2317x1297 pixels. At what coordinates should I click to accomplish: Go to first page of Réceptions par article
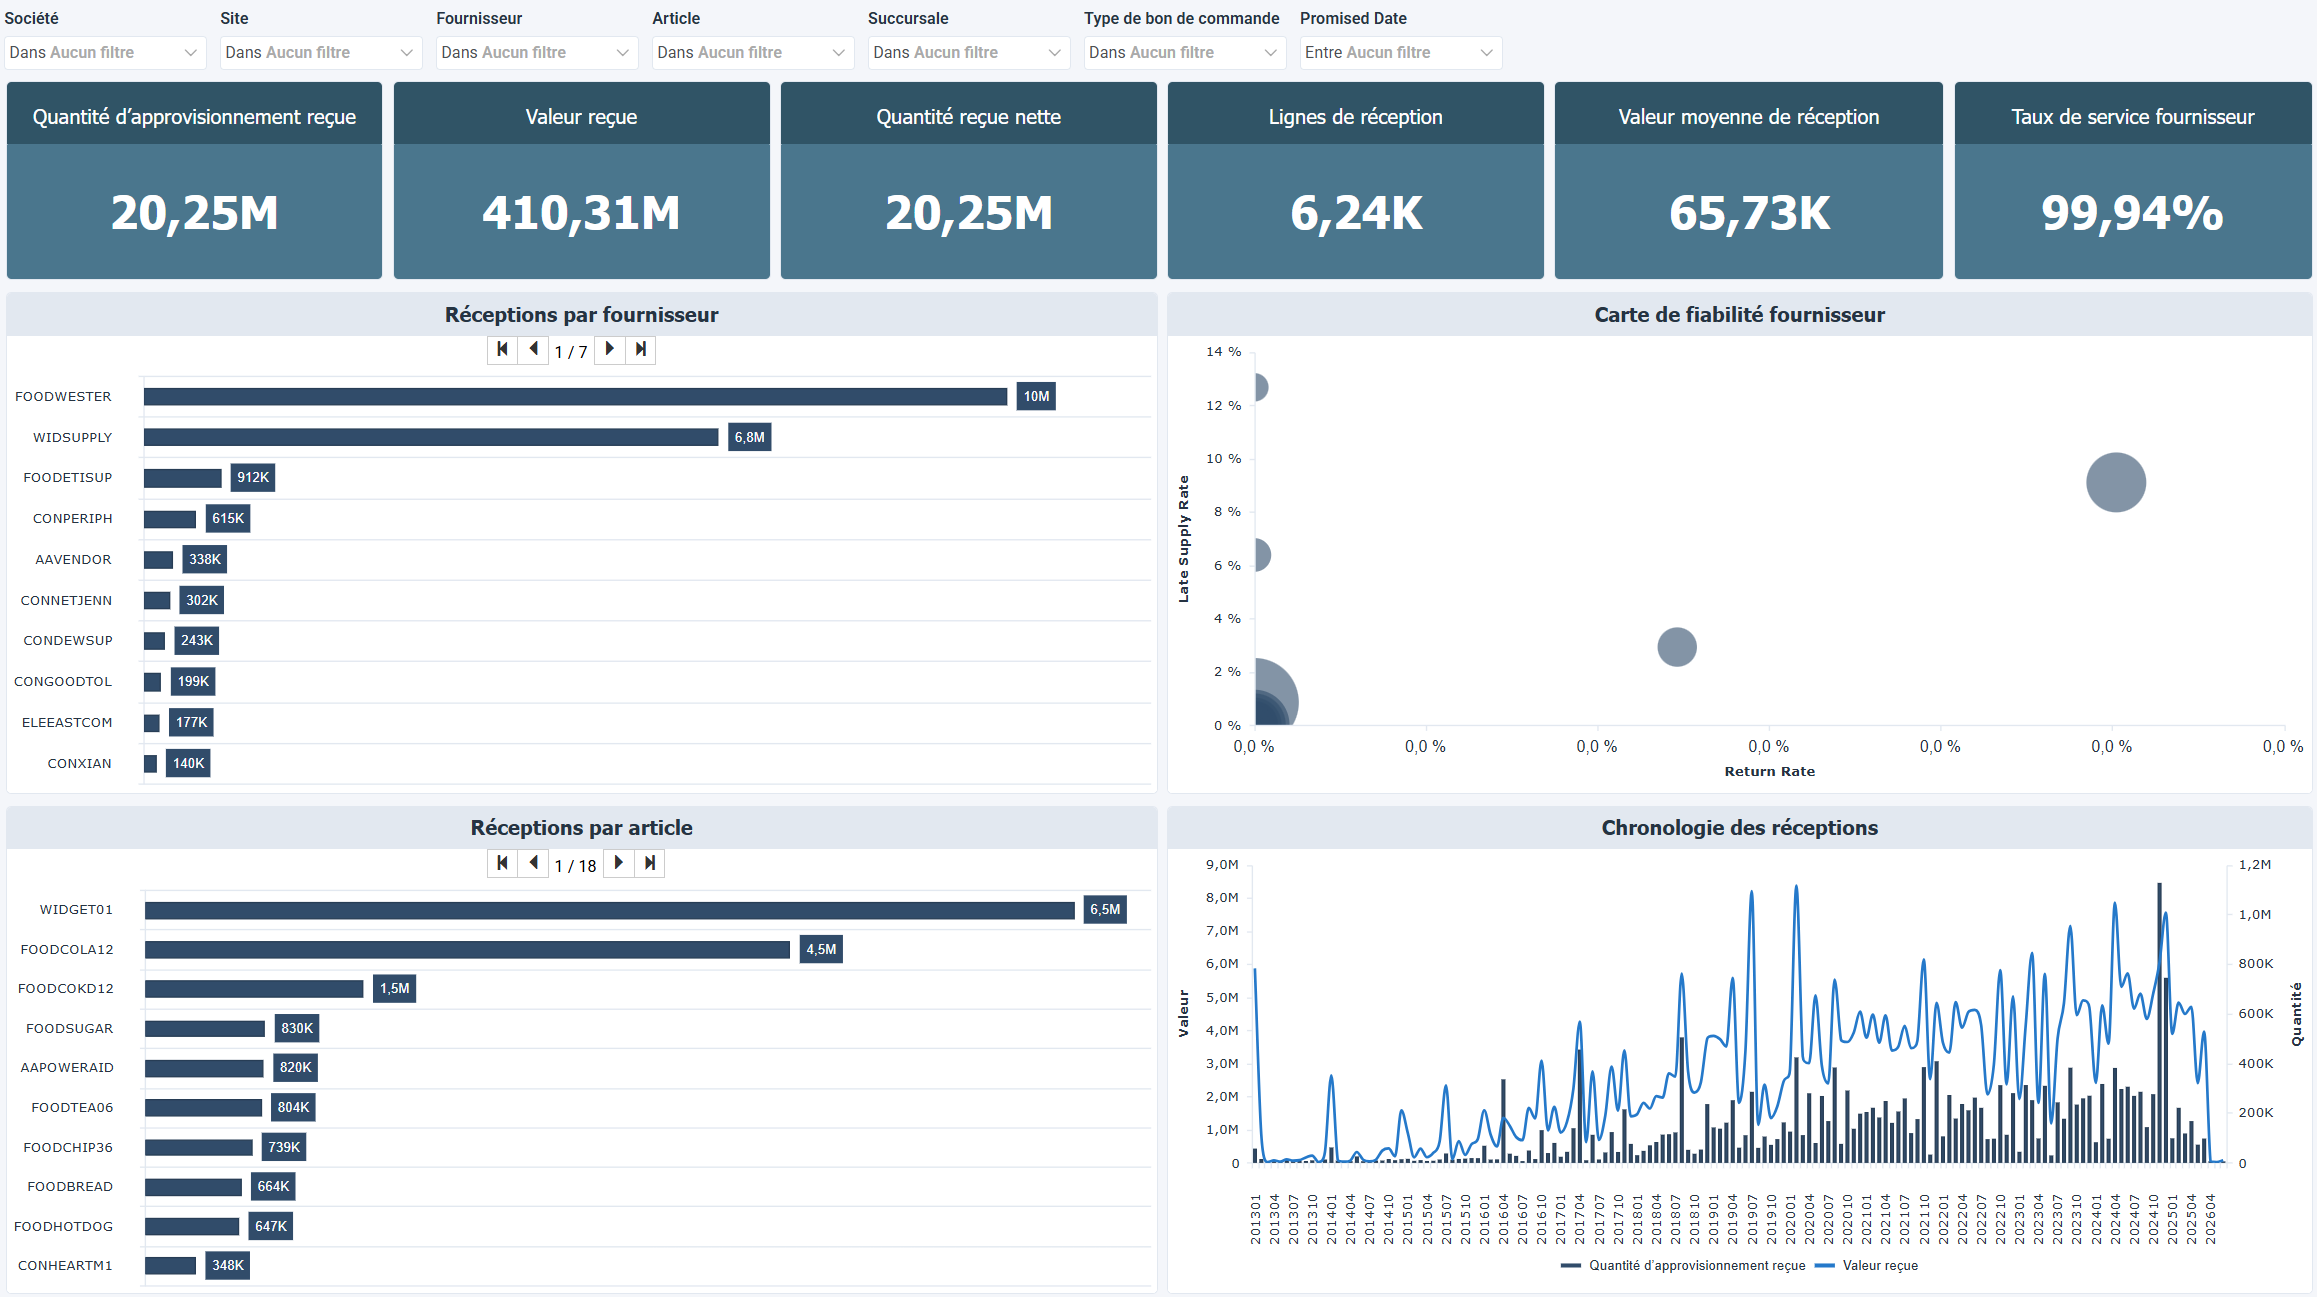click(x=502, y=863)
